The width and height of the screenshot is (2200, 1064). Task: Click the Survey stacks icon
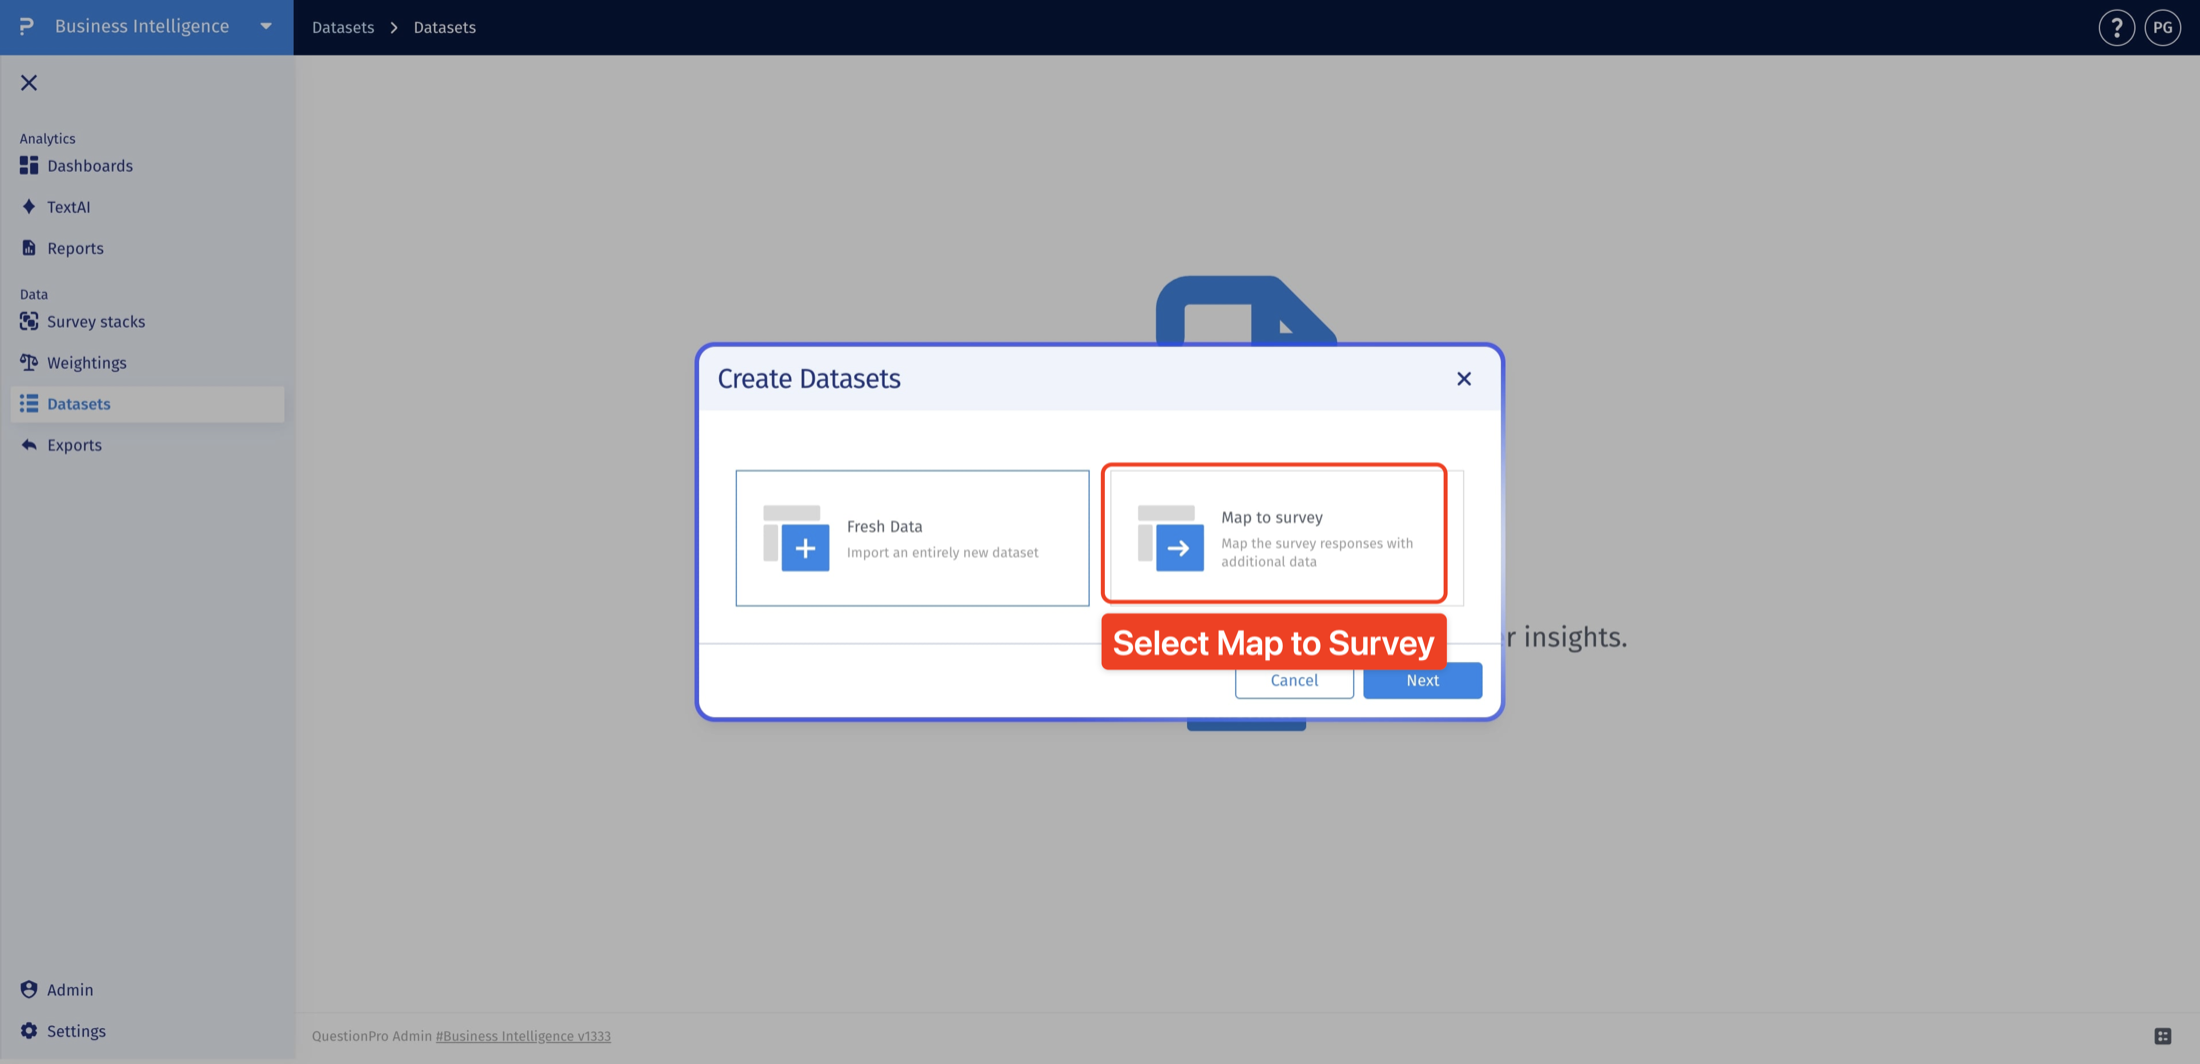[29, 321]
